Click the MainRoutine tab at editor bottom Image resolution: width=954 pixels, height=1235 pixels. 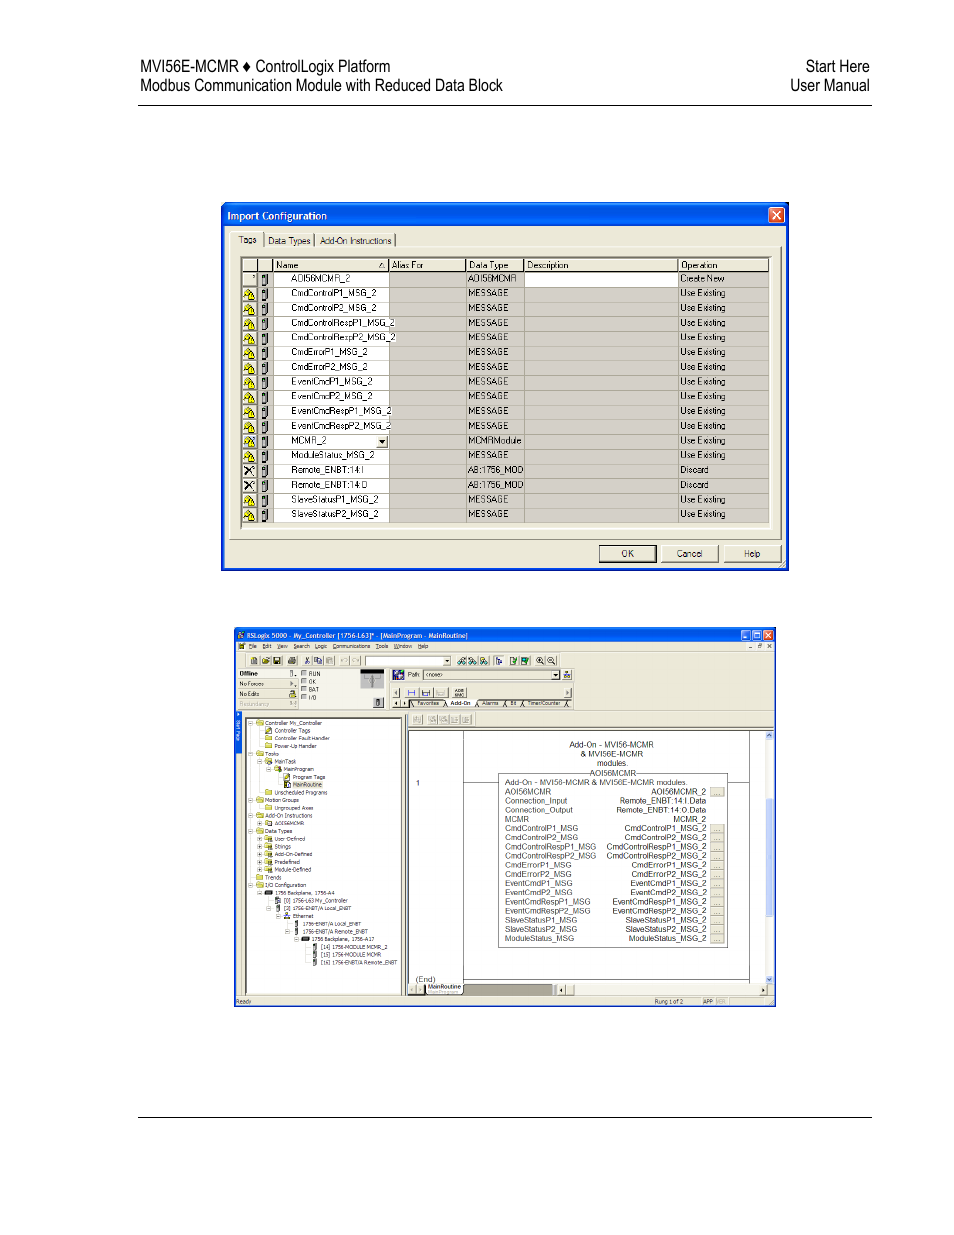pos(444,987)
